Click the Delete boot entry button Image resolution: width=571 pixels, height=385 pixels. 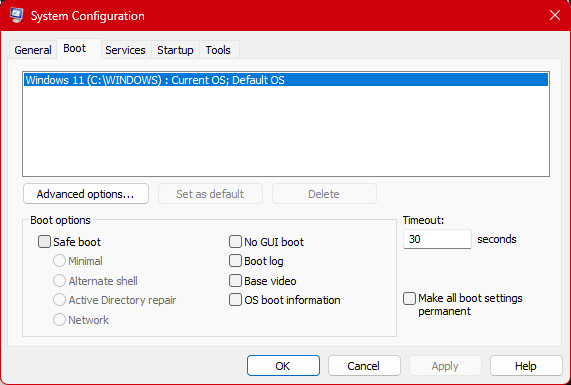coord(324,194)
